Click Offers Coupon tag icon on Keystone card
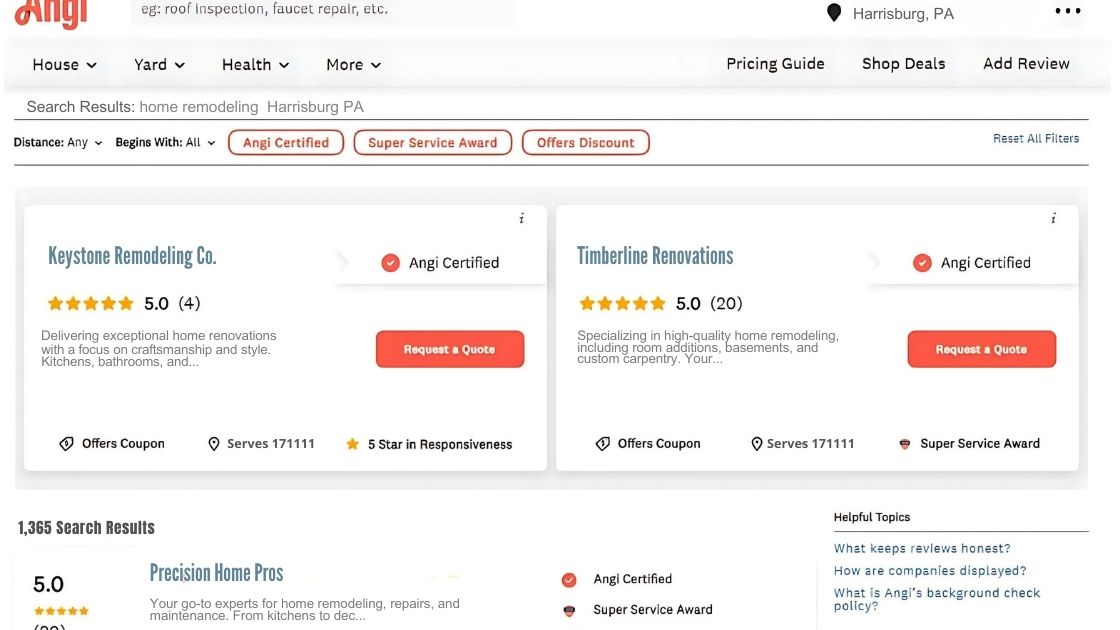The image size is (1120, 630). (66, 444)
